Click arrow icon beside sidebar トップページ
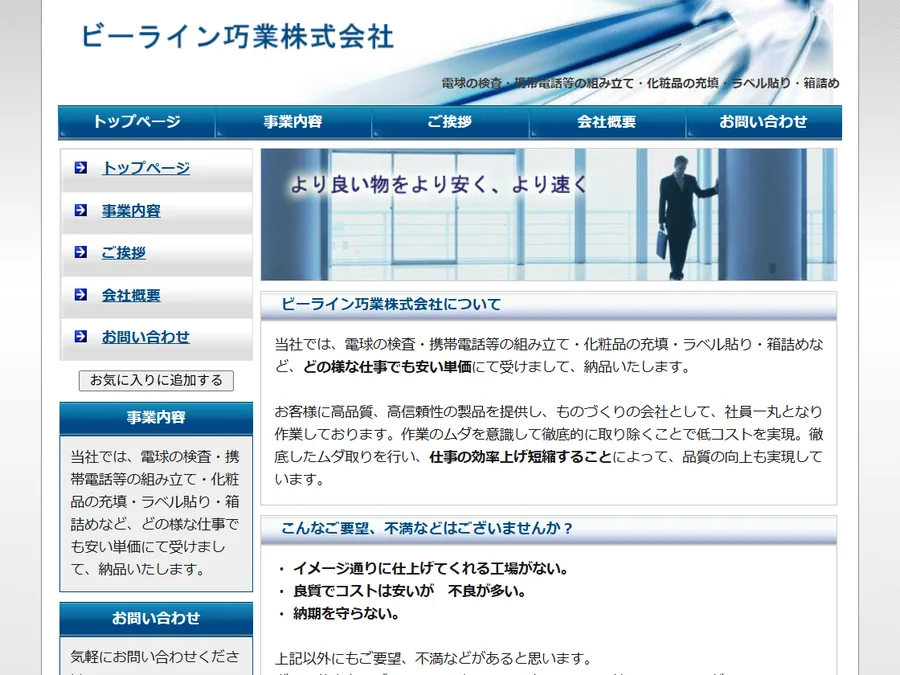Viewport: 900px width, 675px height. [x=80, y=168]
